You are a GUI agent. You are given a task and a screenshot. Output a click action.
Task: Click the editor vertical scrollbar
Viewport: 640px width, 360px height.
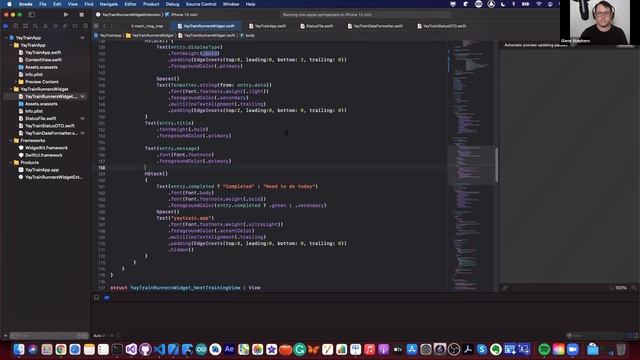496,165
